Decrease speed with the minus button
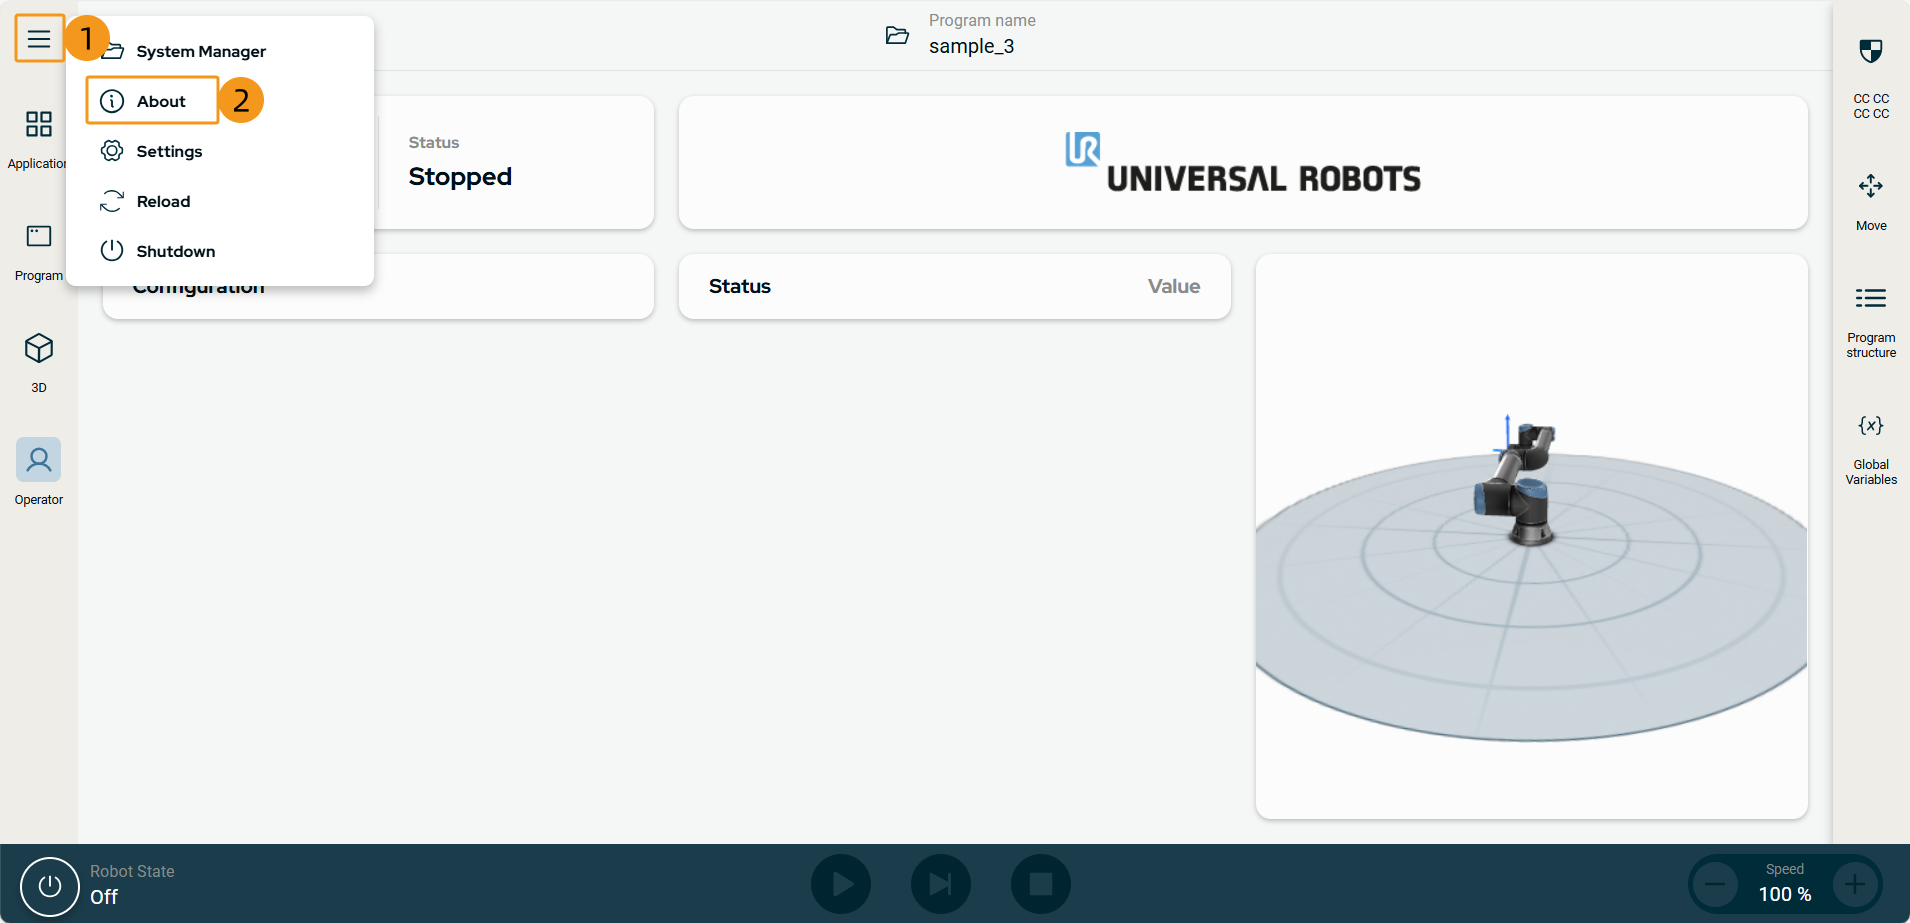 1715,884
